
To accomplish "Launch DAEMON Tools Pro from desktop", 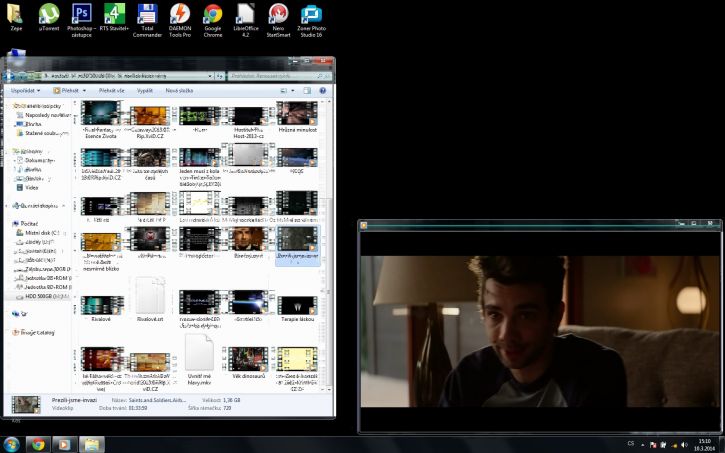I will (x=180, y=20).
